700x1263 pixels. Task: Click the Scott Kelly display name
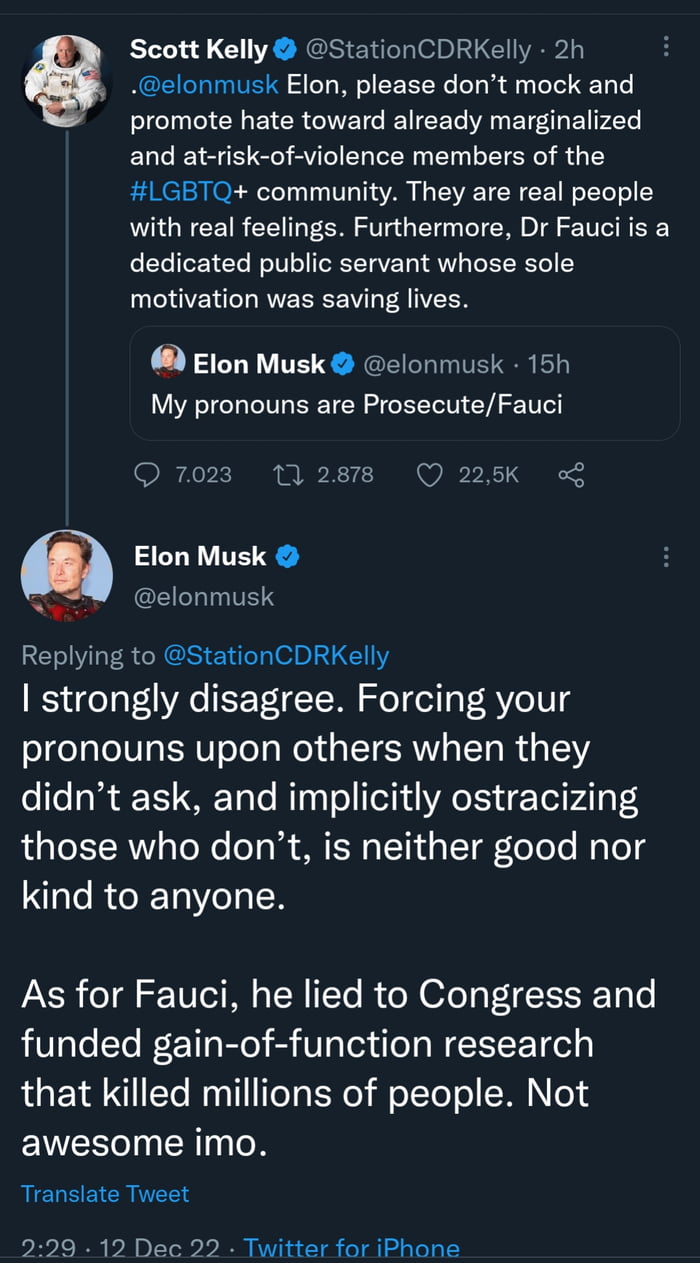199,49
